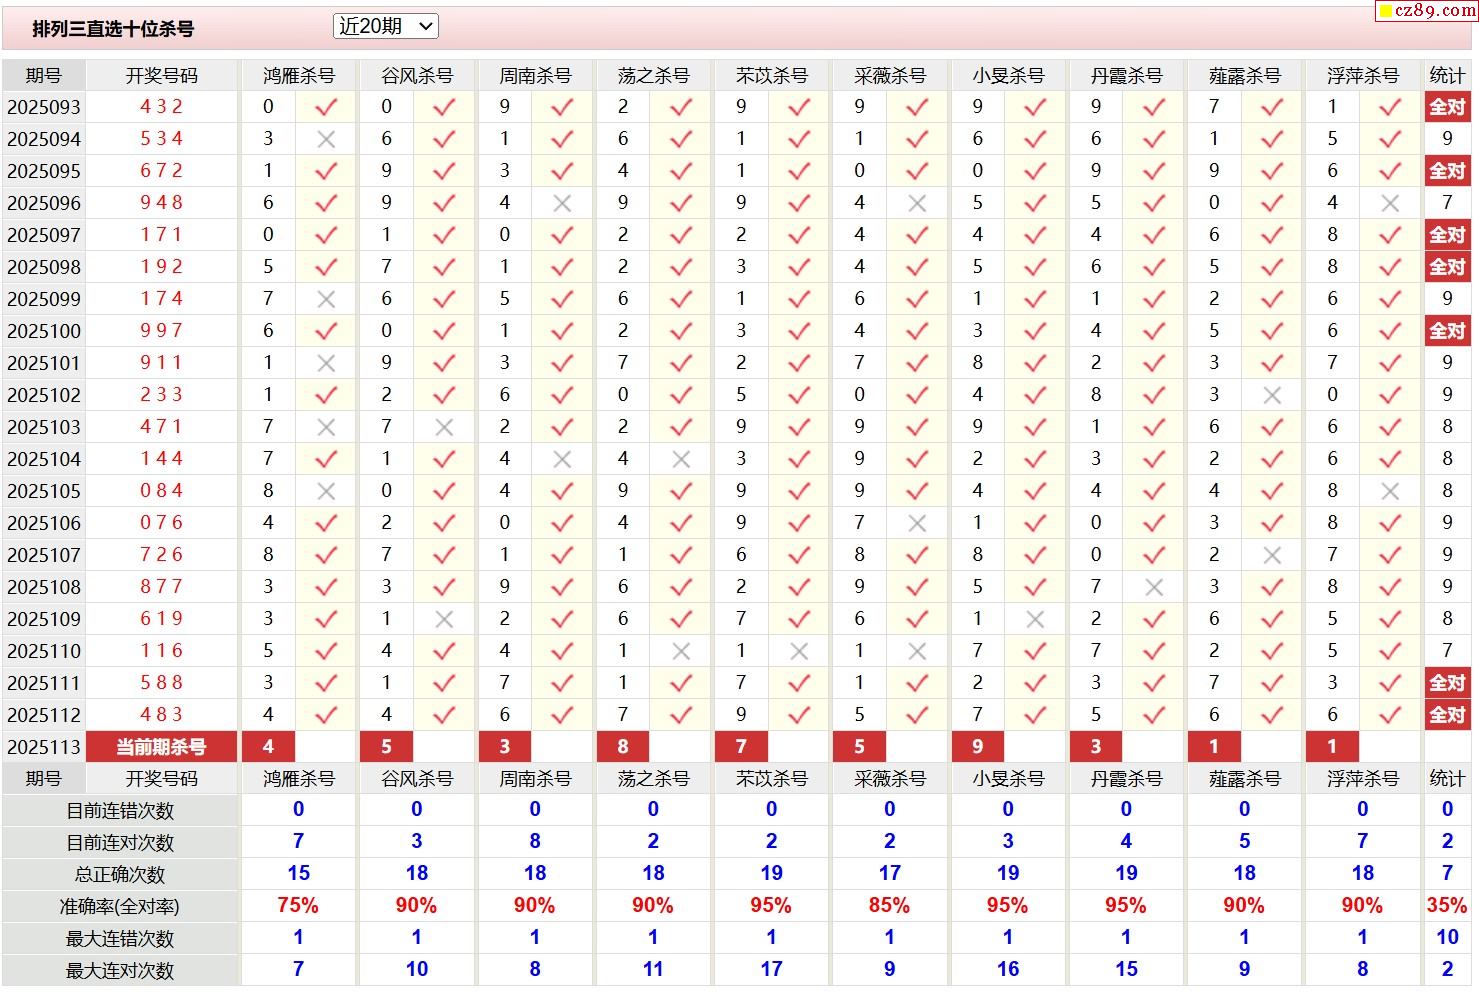The height and width of the screenshot is (995, 1479).
Task: Click the top 统计 column header
Action: coord(1447,75)
